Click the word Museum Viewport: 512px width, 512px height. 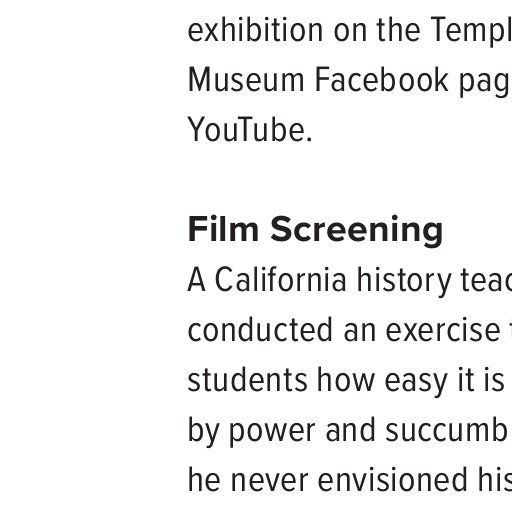(x=246, y=80)
